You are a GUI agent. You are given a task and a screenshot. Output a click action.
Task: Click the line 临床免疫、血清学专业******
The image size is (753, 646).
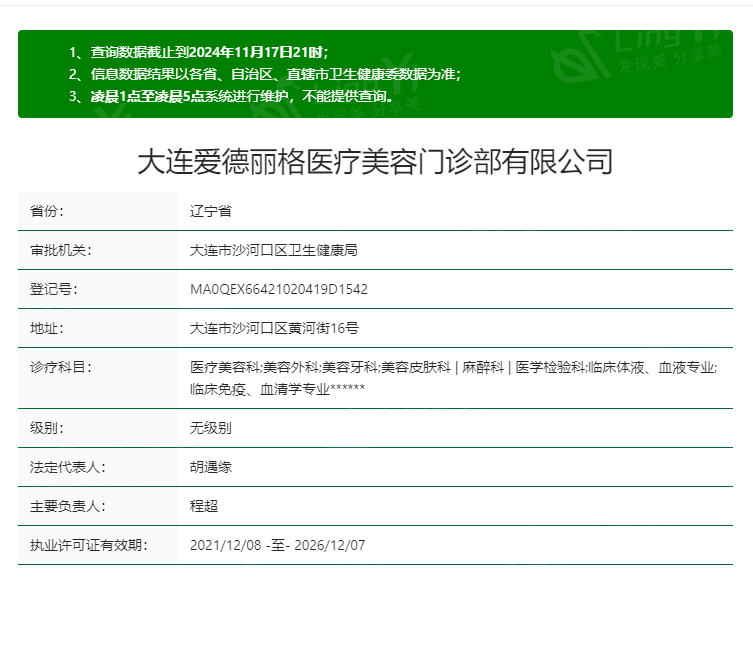pos(277,389)
